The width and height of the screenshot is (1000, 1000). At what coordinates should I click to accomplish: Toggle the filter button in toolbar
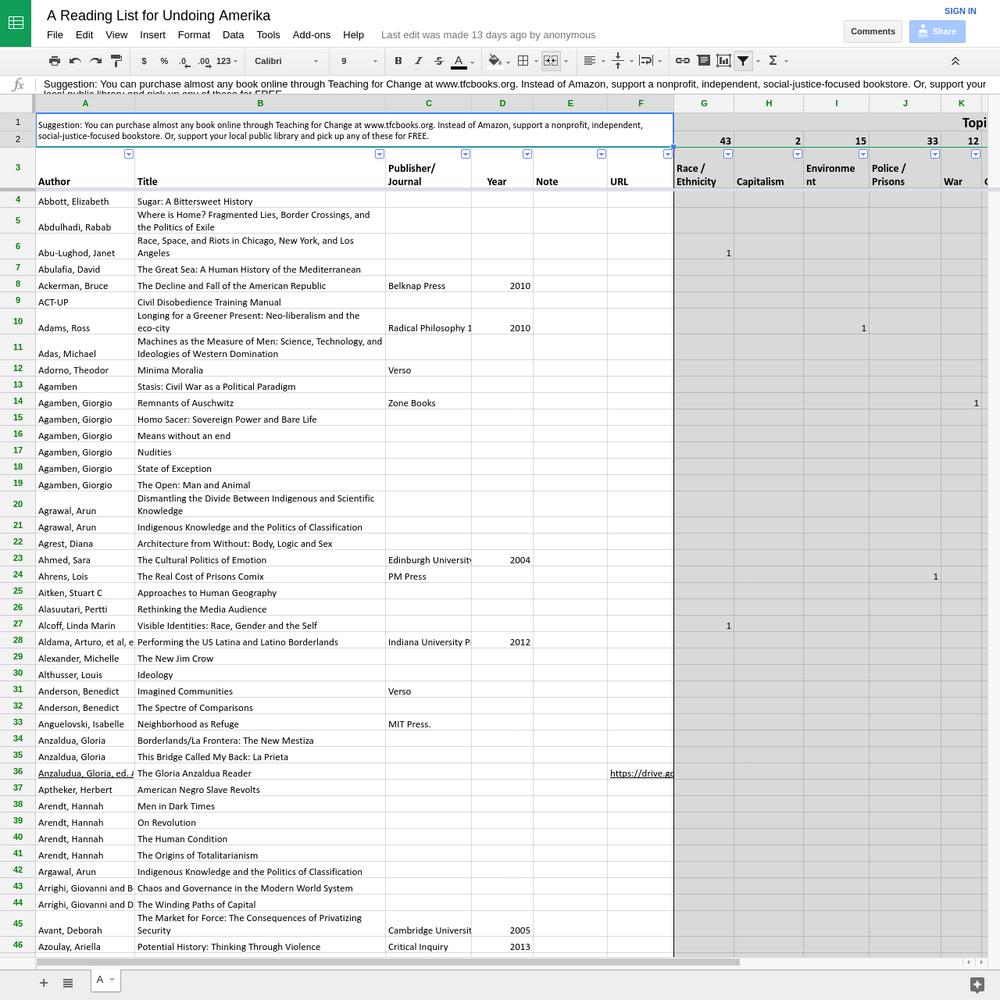coord(743,61)
